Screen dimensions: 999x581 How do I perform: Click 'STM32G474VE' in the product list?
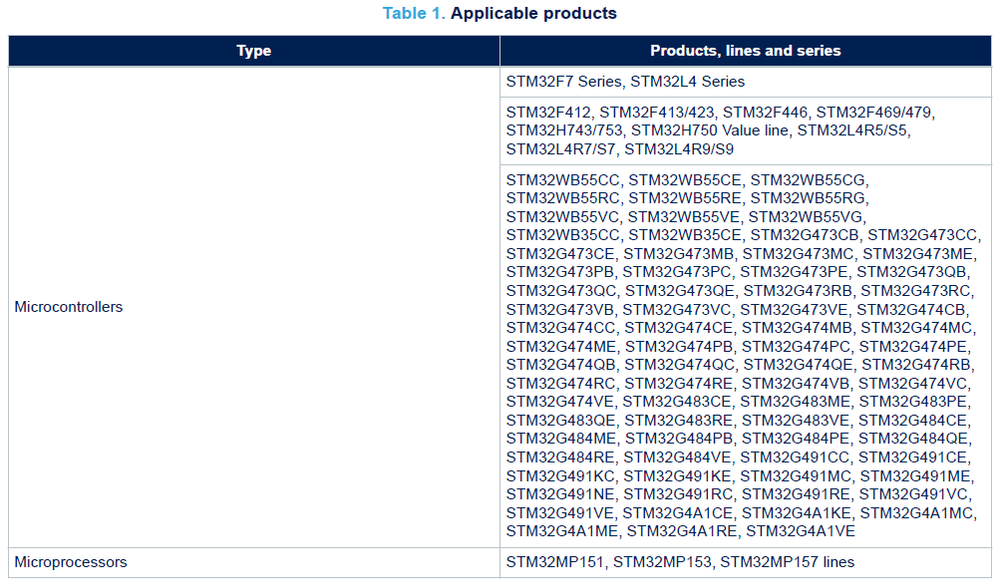[x=560, y=402]
